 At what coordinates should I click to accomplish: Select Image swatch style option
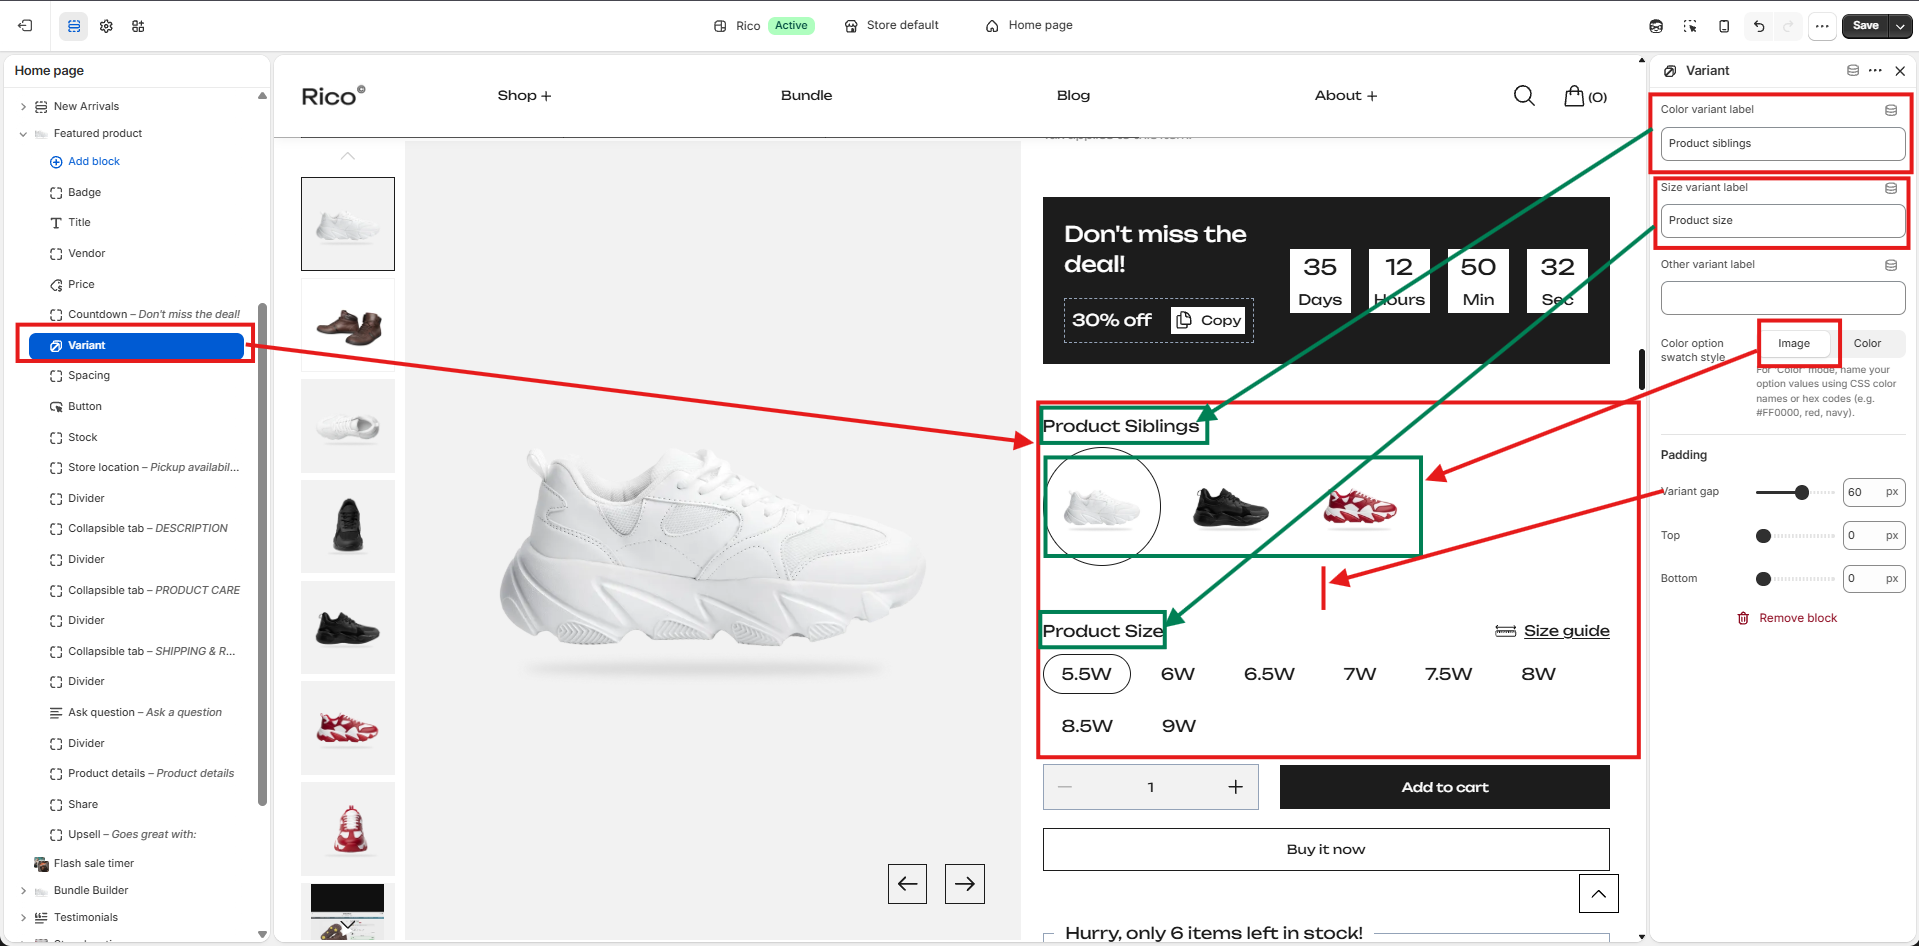click(1794, 344)
